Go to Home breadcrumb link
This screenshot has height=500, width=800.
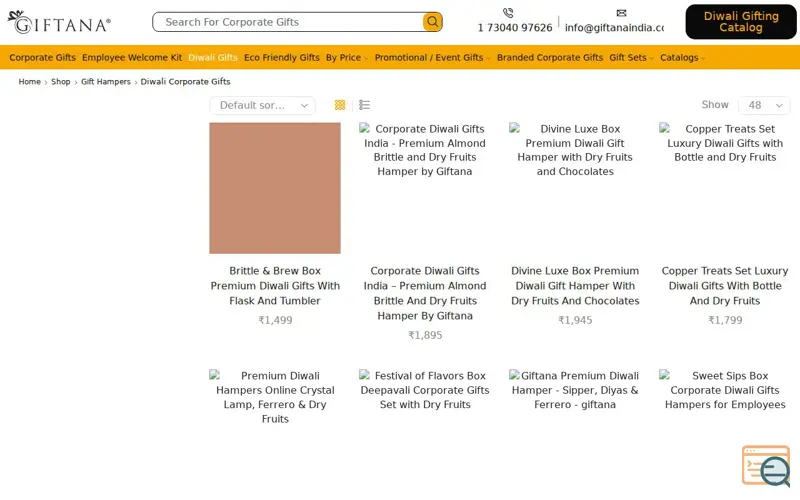click(30, 82)
